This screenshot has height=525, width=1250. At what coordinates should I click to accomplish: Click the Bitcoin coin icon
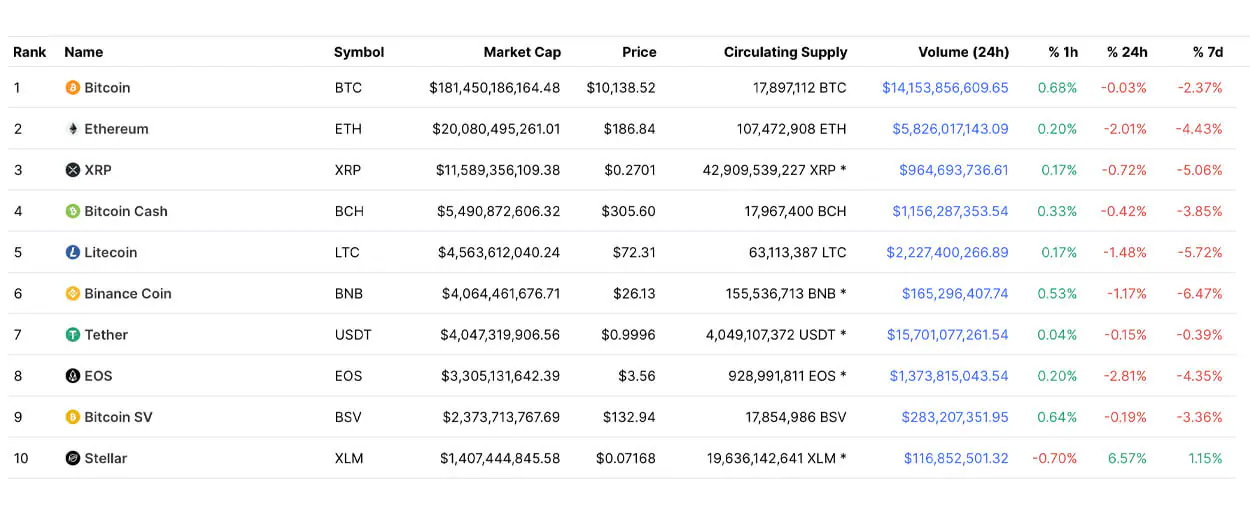tap(72, 88)
